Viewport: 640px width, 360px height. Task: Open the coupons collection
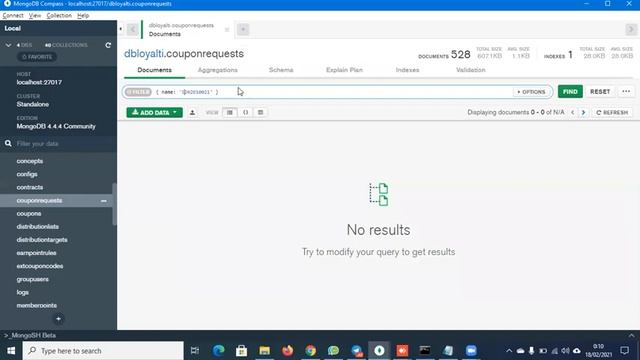(29, 214)
